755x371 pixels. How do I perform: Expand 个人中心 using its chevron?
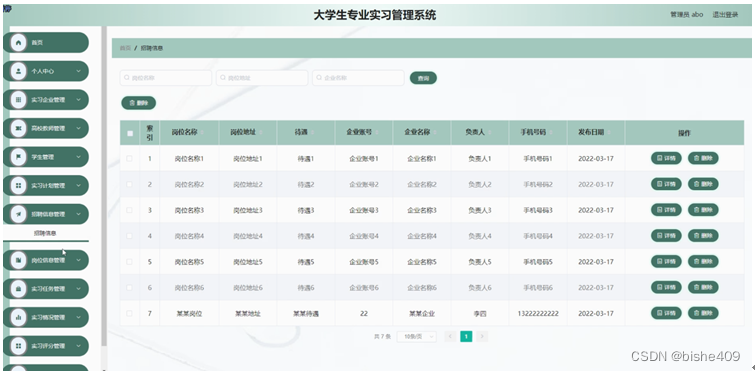click(78, 71)
